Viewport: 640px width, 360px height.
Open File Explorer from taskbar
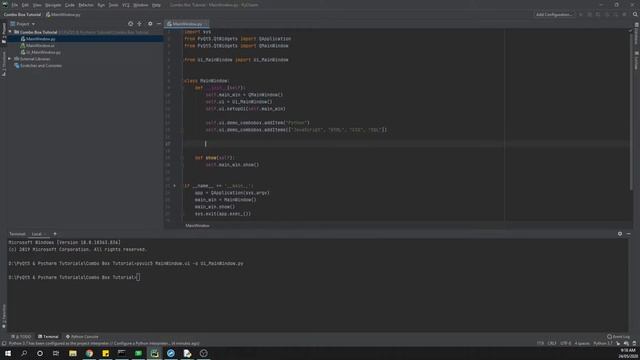pyautogui.click(x=73, y=353)
